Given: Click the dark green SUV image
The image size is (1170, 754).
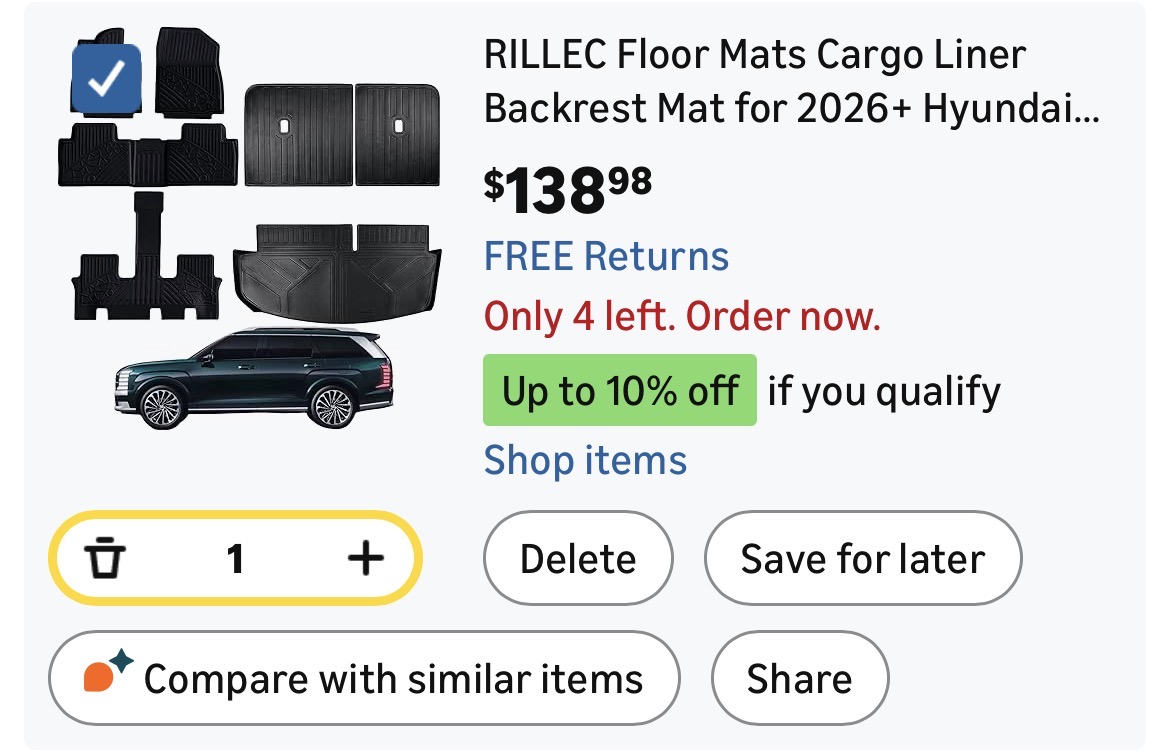Looking at the screenshot, I should 254,377.
